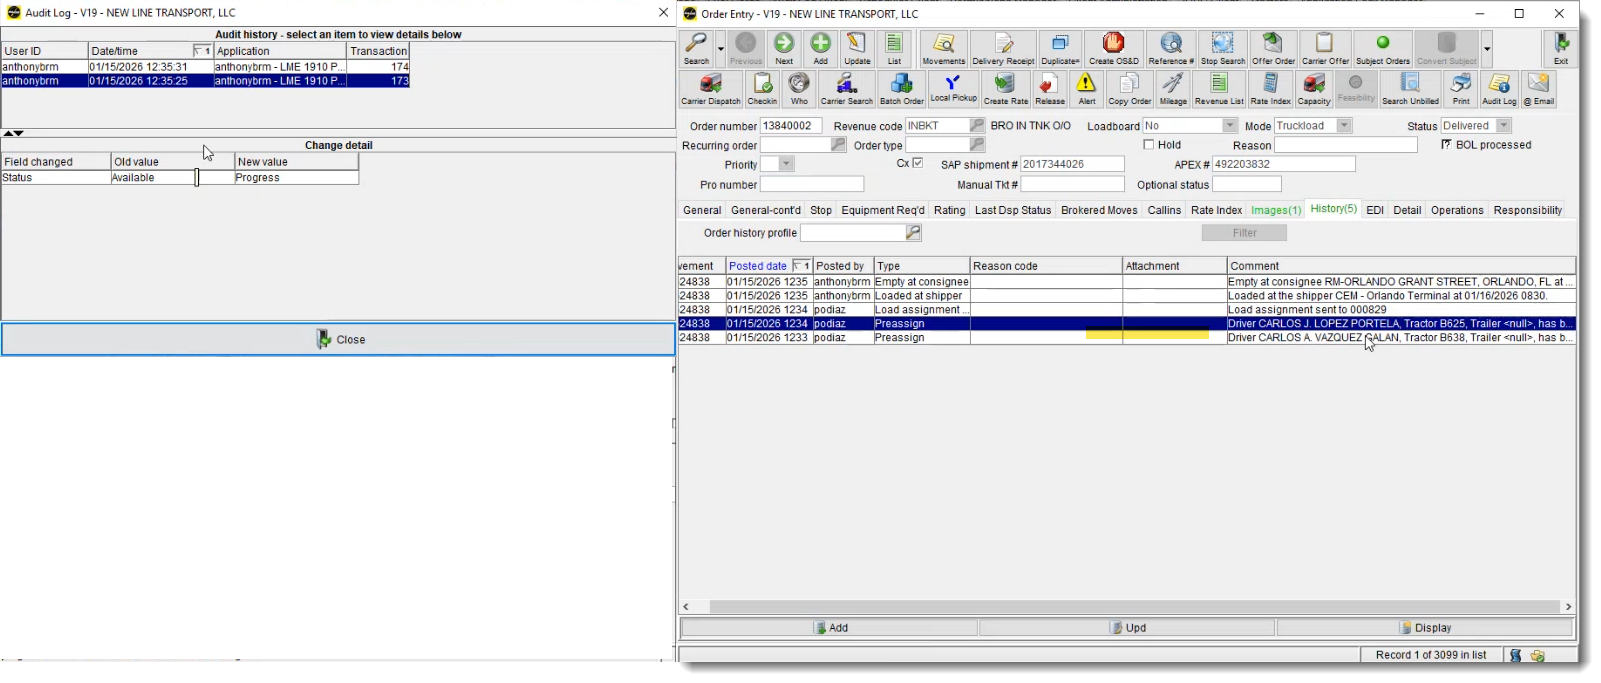This screenshot has height=683, width=1601.
Task: Switch to the Stop tab
Action: tap(821, 210)
